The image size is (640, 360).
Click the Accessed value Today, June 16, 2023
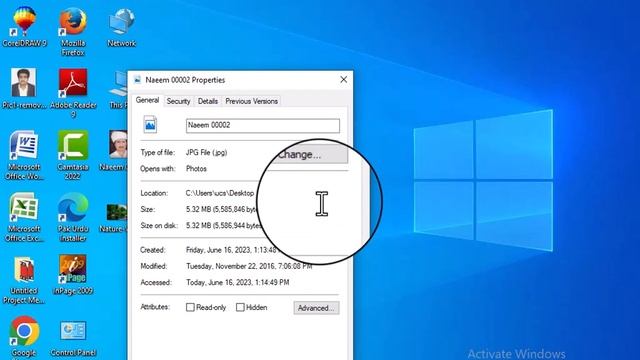[x=238, y=282]
